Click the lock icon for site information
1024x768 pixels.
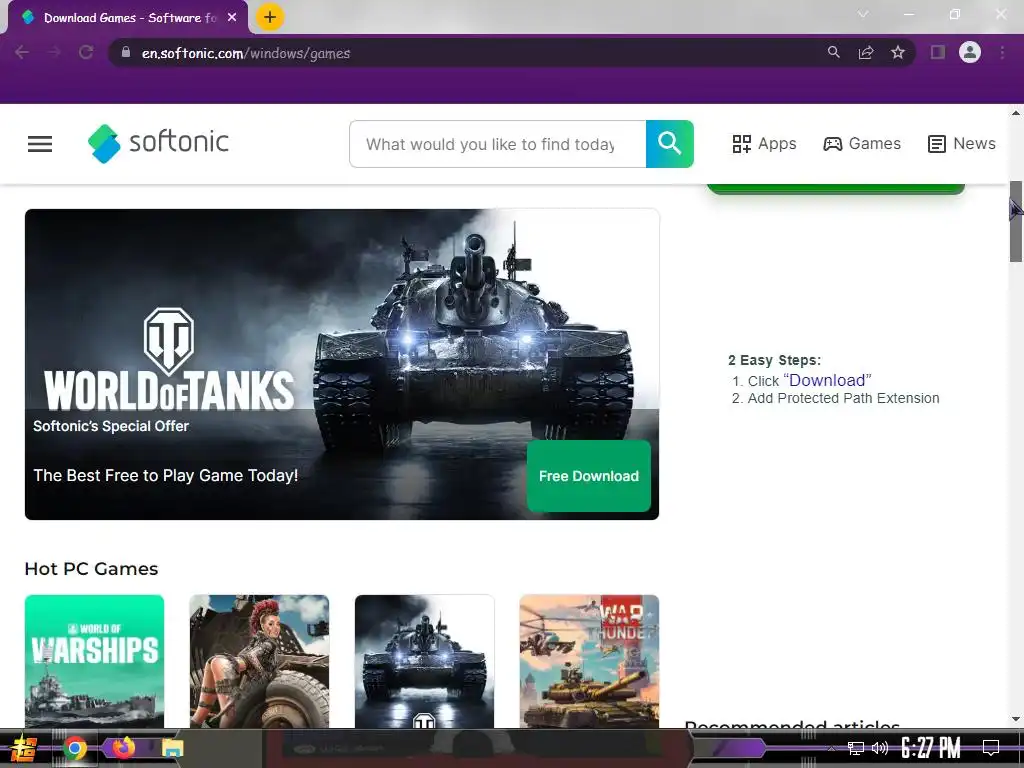tap(126, 52)
